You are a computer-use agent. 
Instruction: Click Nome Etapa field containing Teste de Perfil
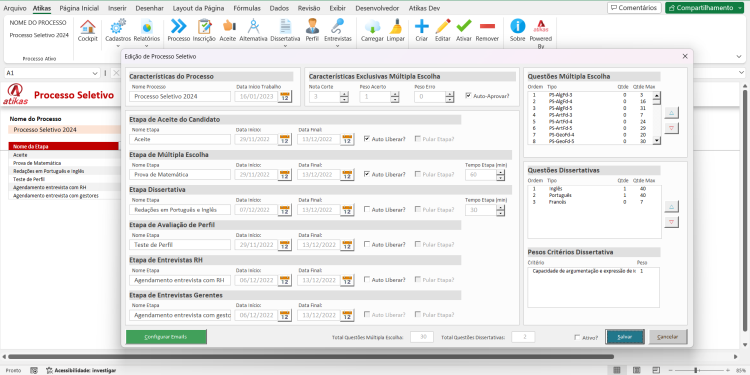[x=180, y=245]
